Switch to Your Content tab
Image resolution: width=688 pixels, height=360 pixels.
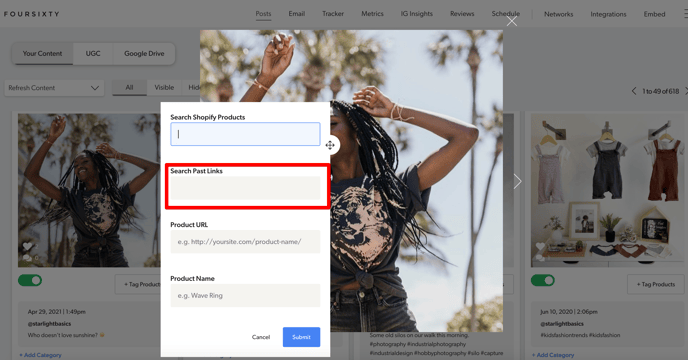pos(42,54)
